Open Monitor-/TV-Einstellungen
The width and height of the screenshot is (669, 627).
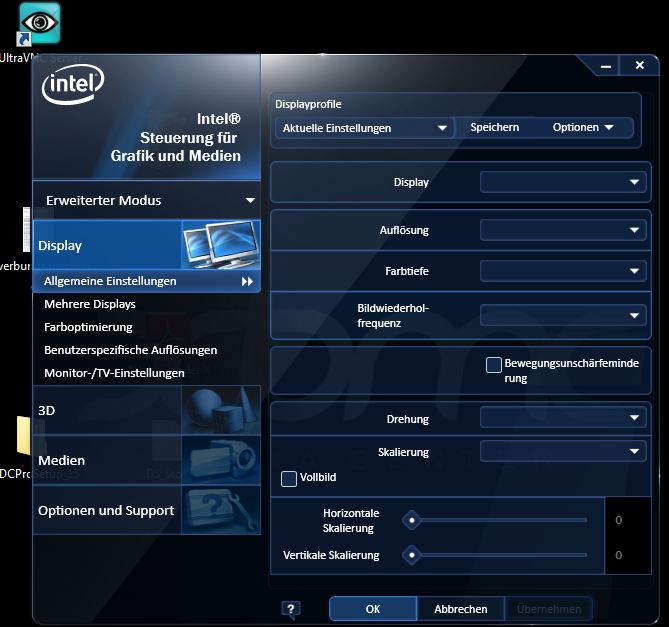point(114,373)
